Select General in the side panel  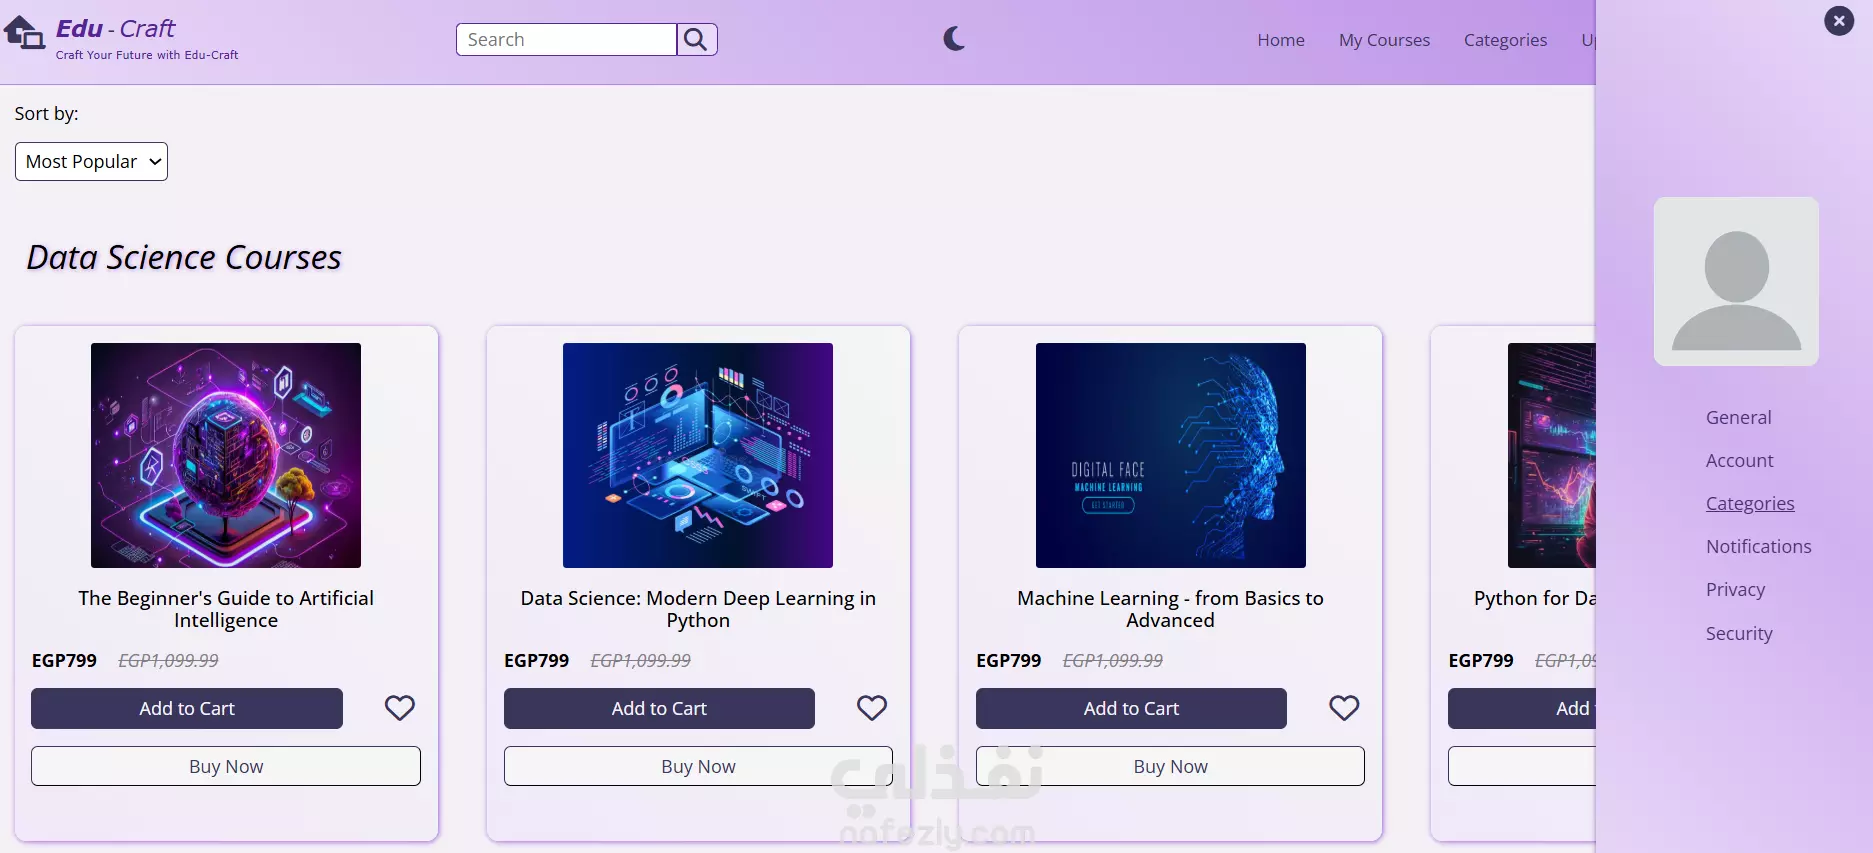1738,418
